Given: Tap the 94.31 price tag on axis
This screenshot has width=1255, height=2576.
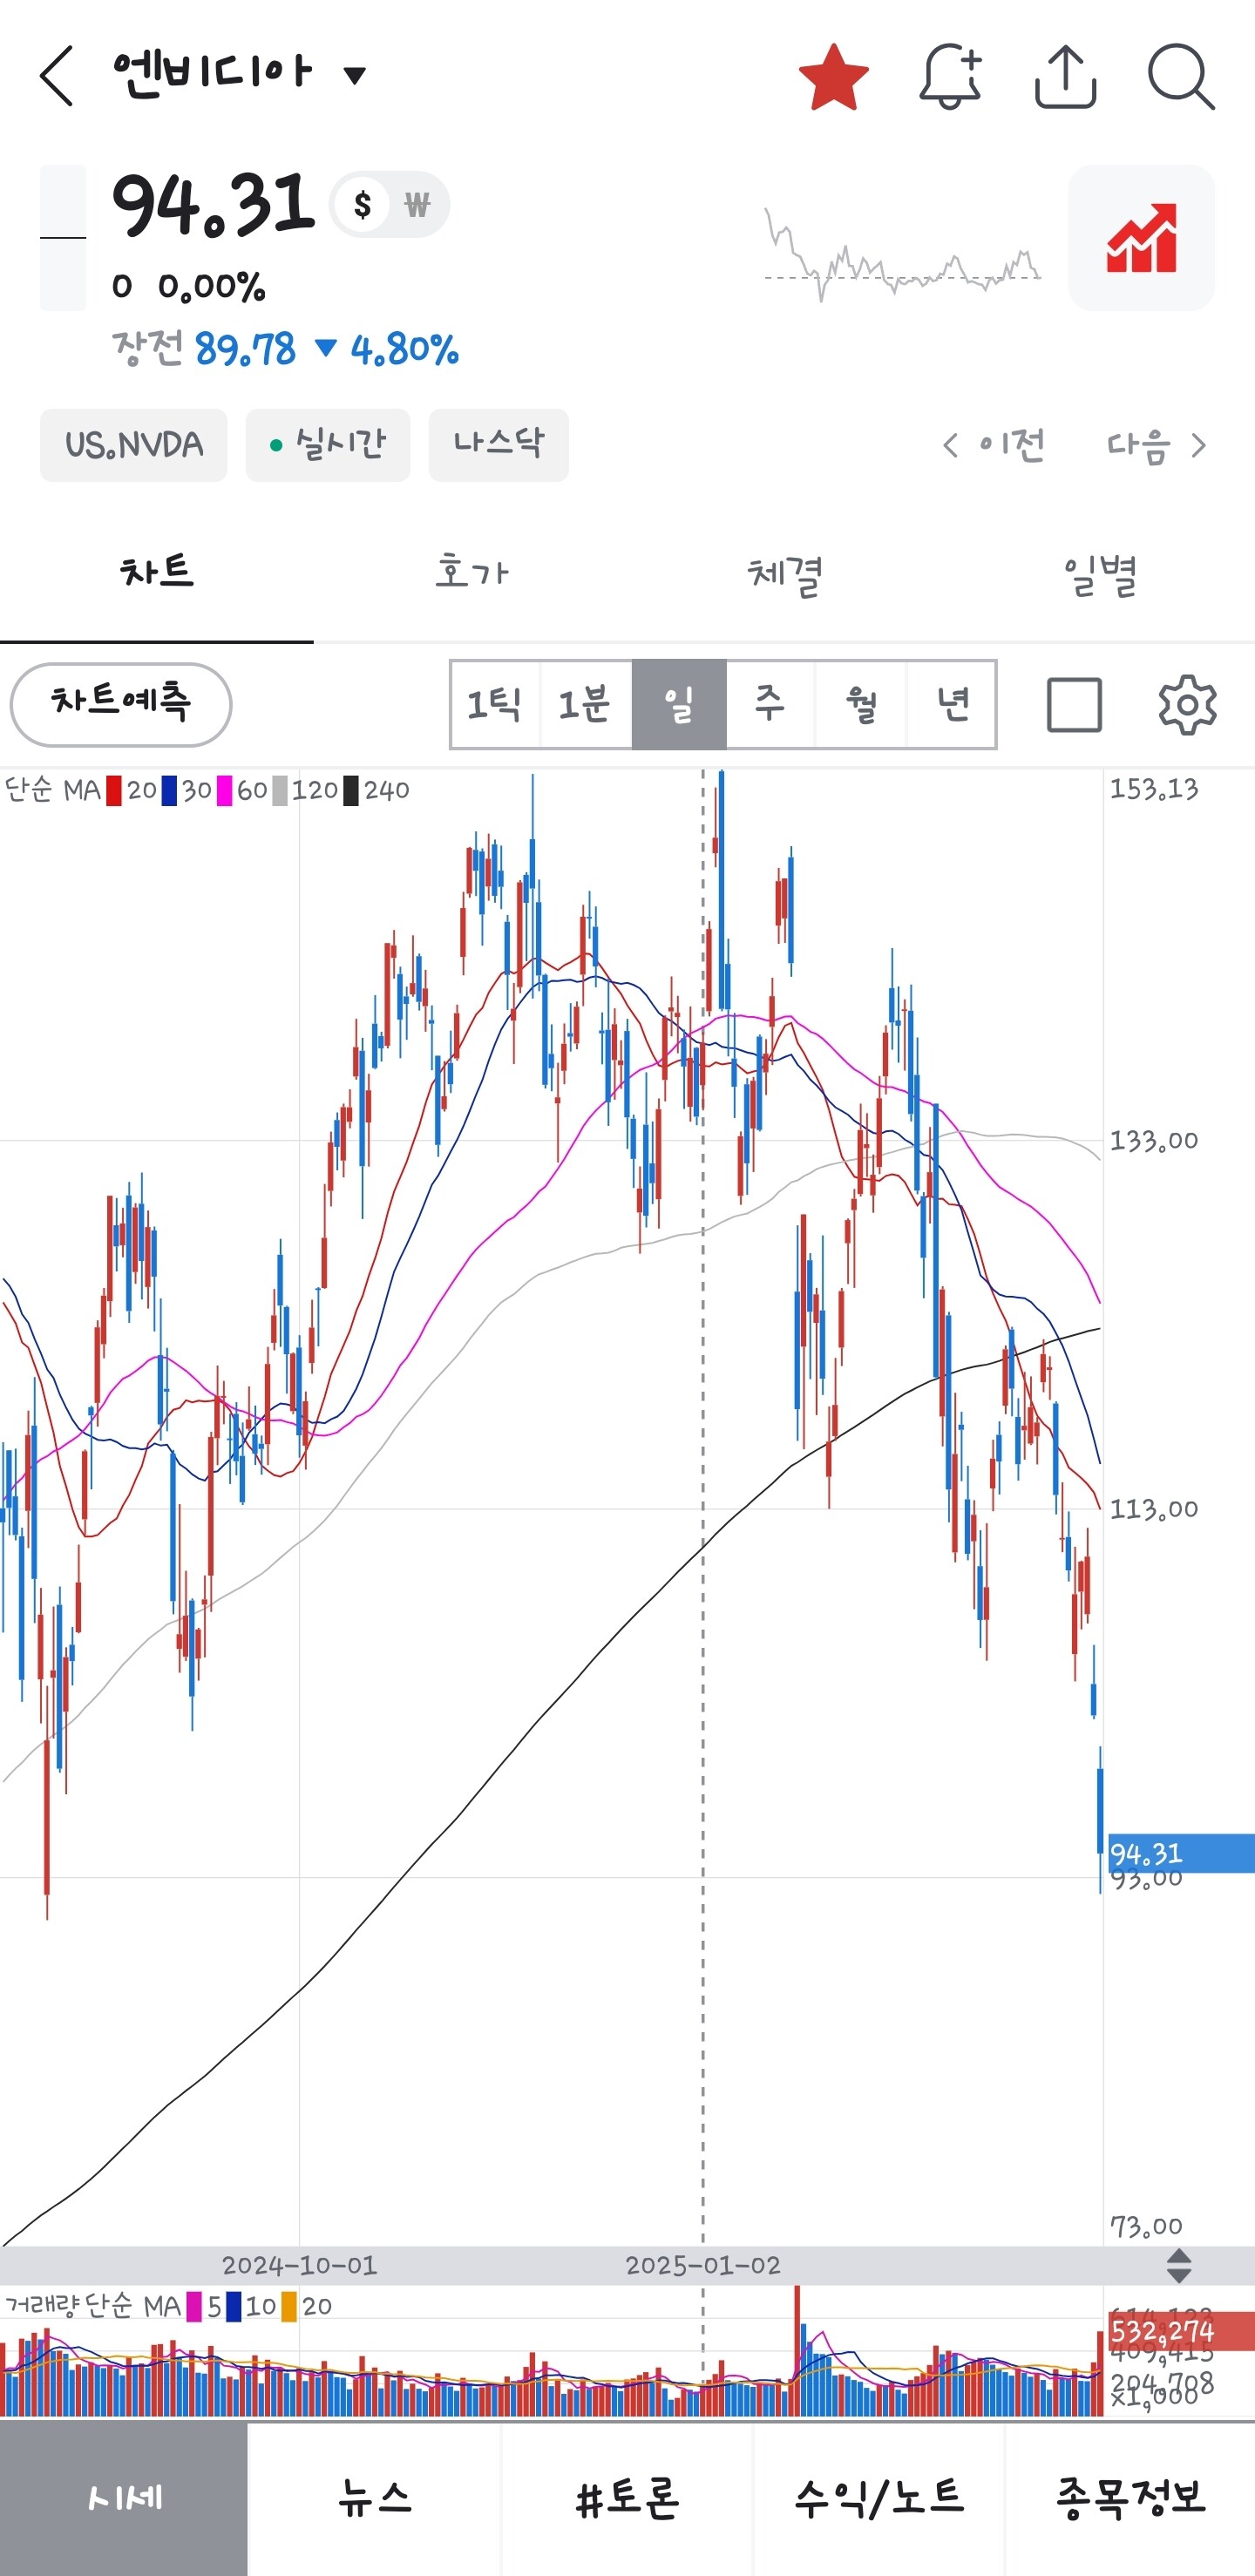Looking at the screenshot, I should pos(1180,1853).
